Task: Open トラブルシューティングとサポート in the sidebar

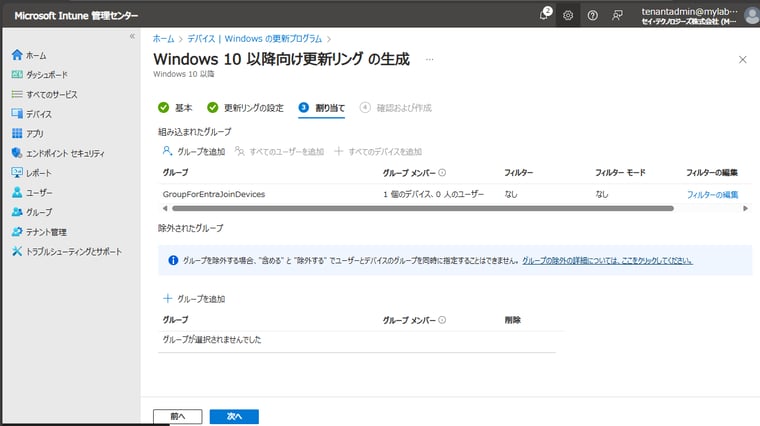Action: pyautogui.click(x=66, y=252)
